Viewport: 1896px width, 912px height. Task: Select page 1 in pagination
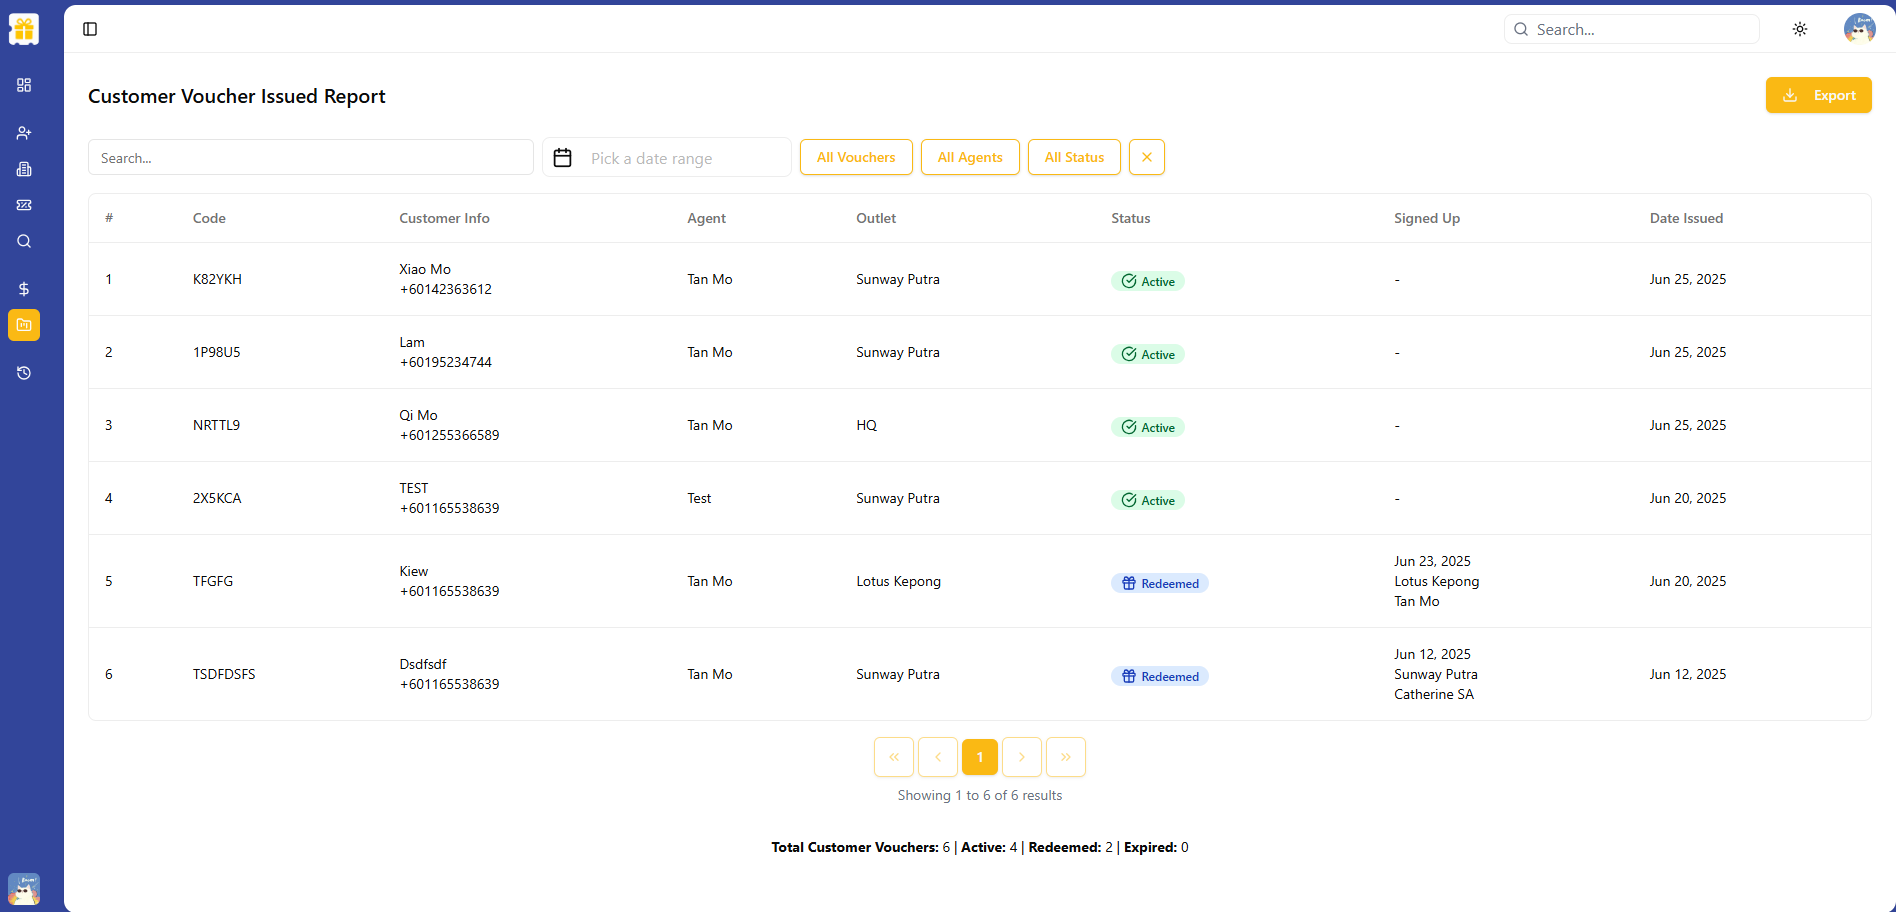[x=979, y=757]
